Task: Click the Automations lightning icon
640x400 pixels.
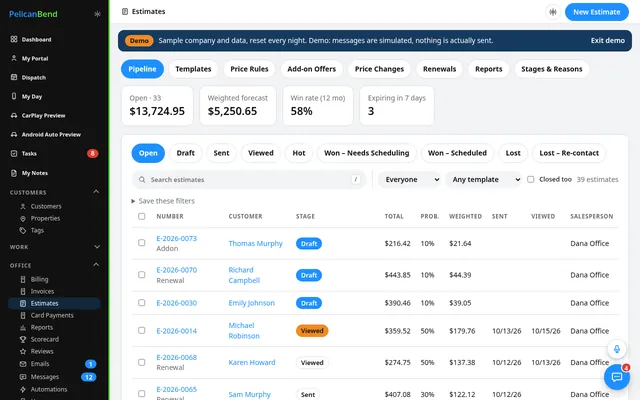Action: pyautogui.click(x=23, y=389)
